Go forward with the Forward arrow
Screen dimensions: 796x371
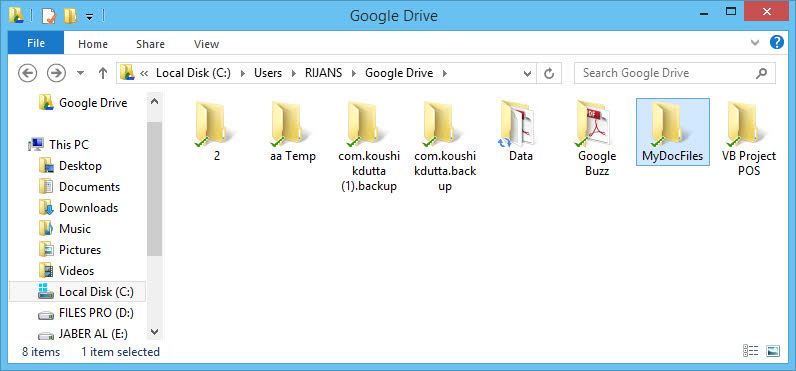click(x=56, y=73)
